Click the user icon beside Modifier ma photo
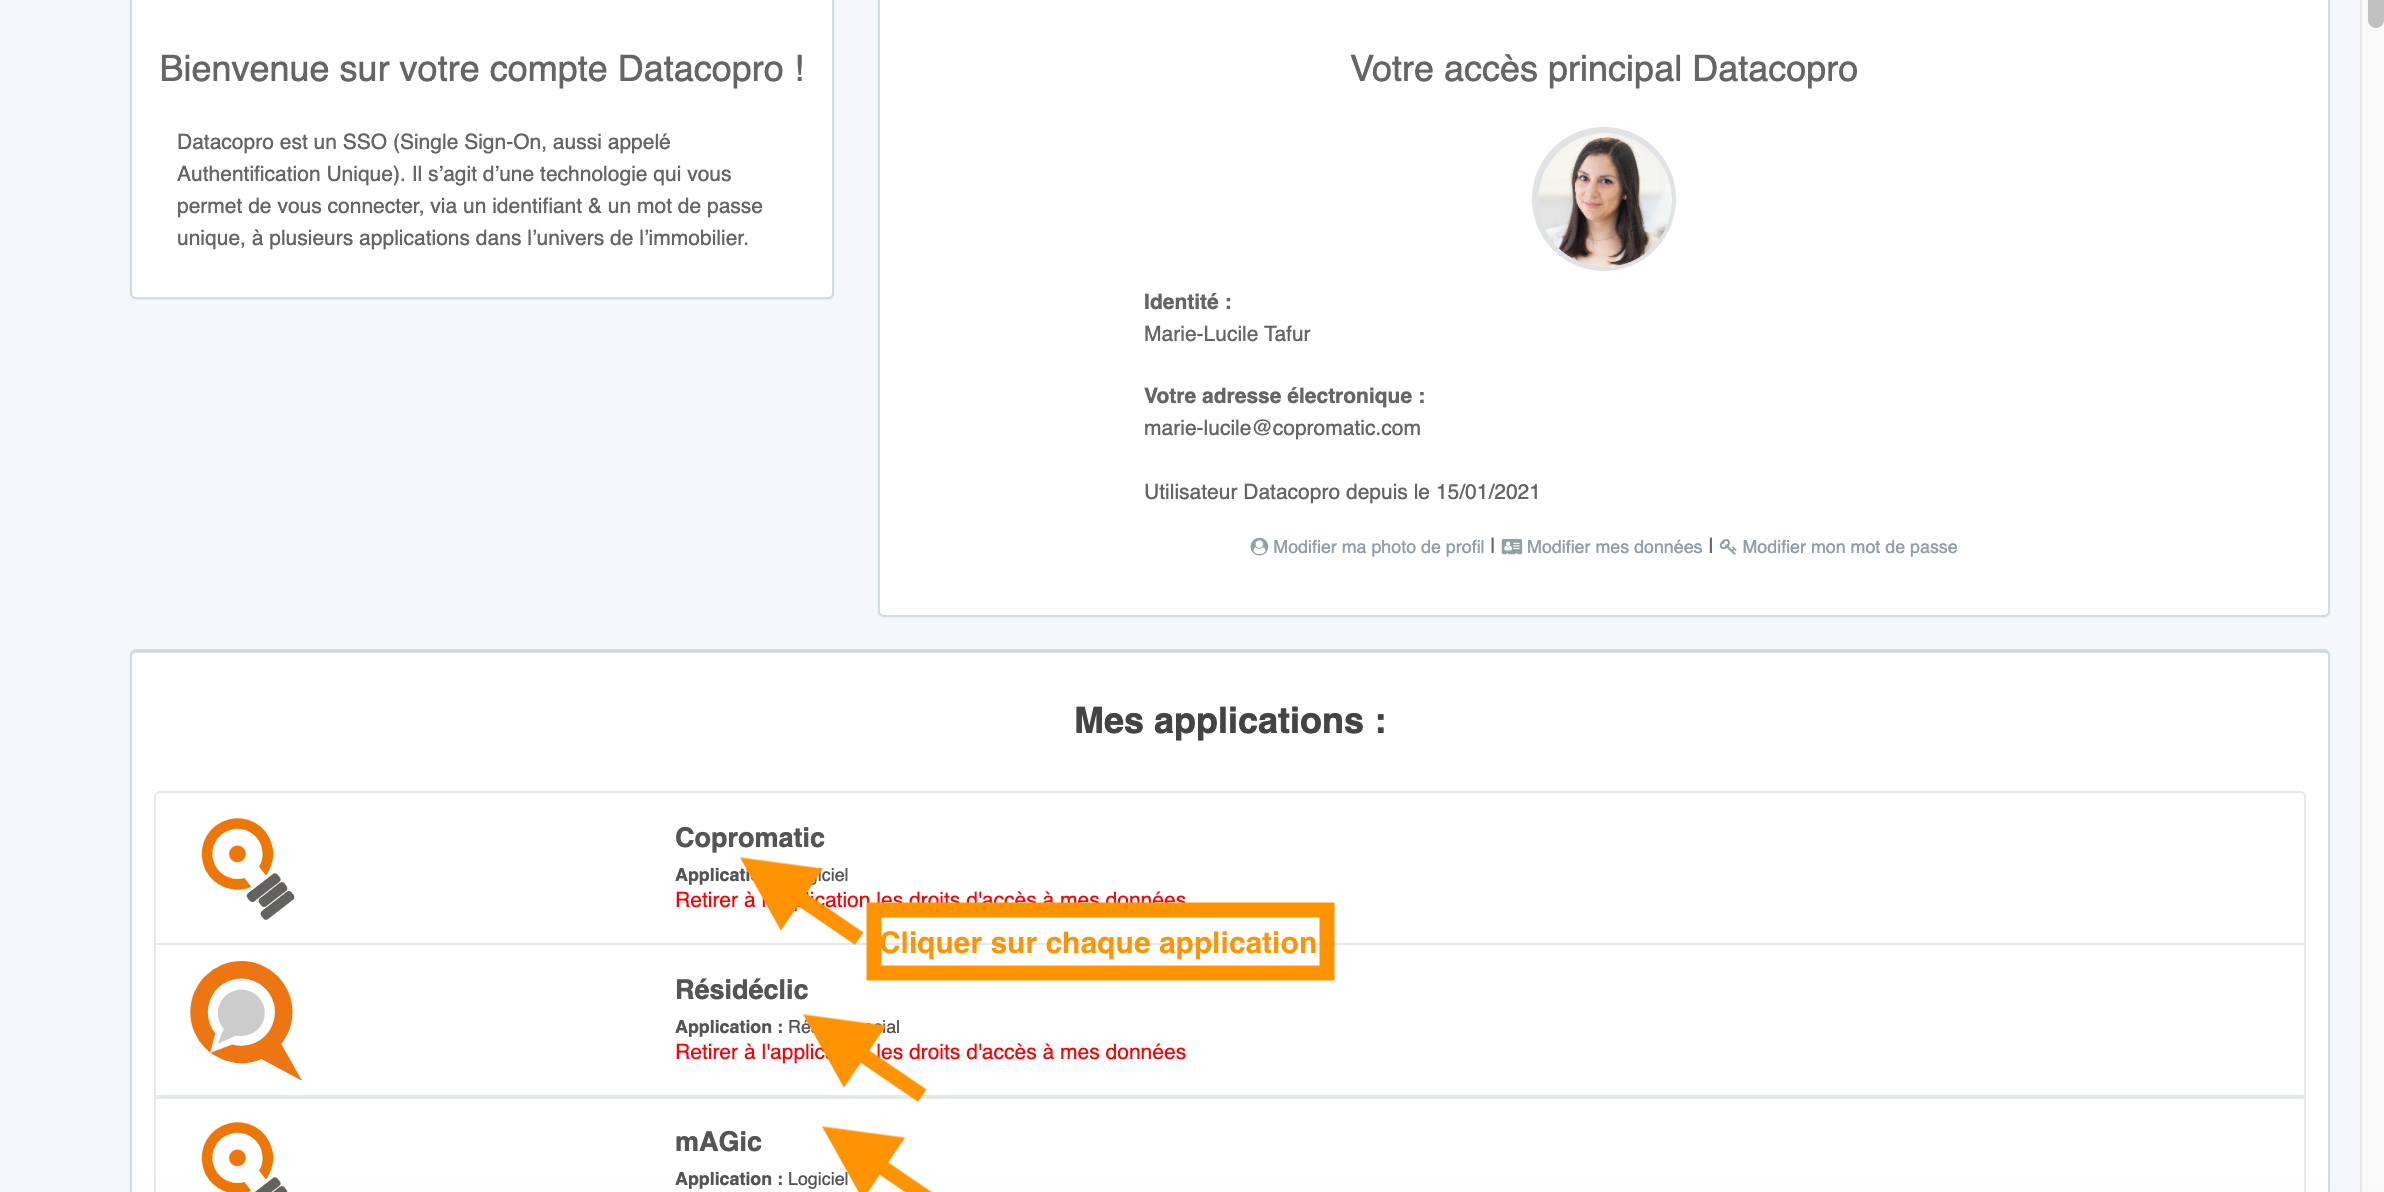Viewport: 2384px width, 1192px height. click(x=1259, y=547)
